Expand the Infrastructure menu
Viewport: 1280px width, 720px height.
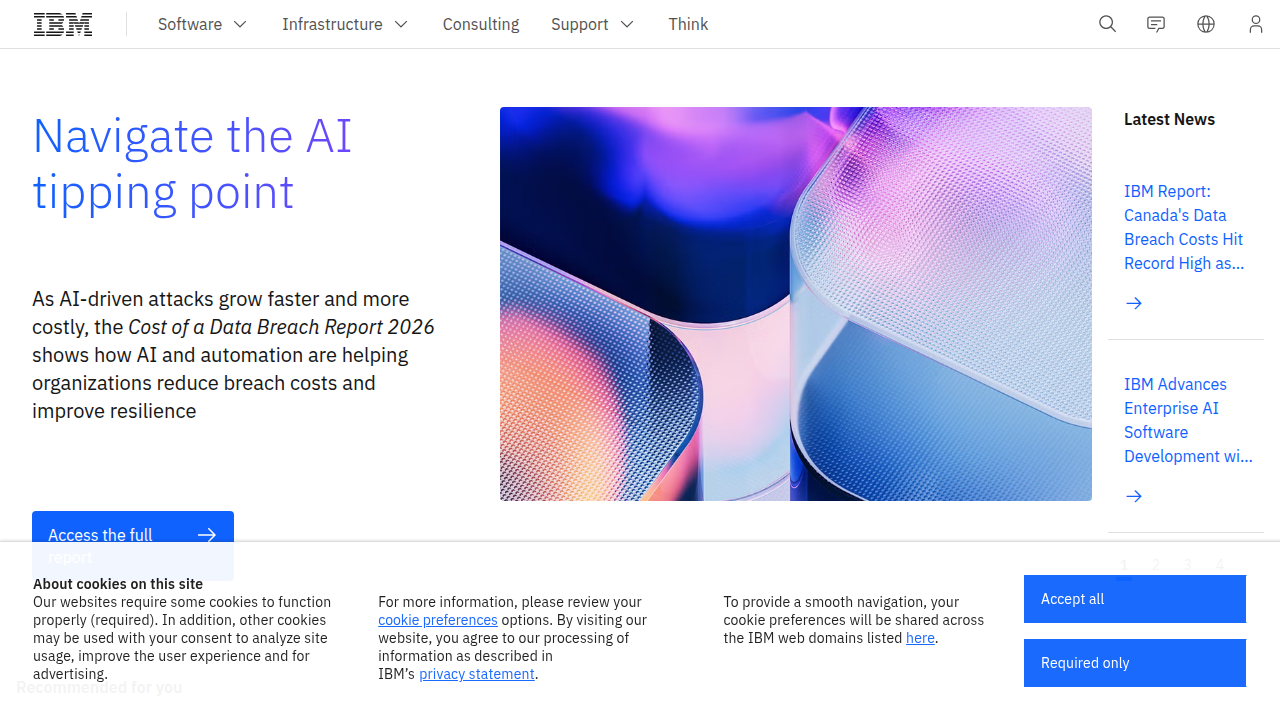(345, 24)
